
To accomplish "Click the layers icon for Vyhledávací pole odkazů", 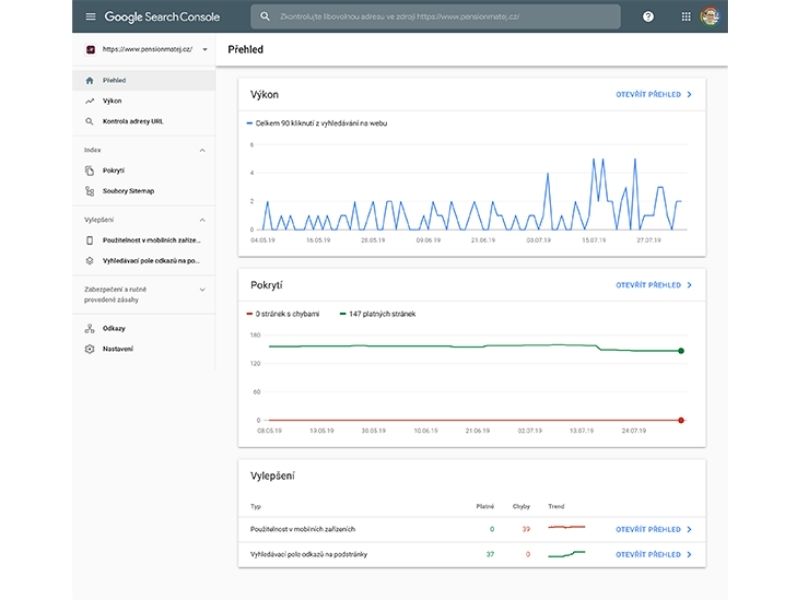I will (x=90, y=261).
